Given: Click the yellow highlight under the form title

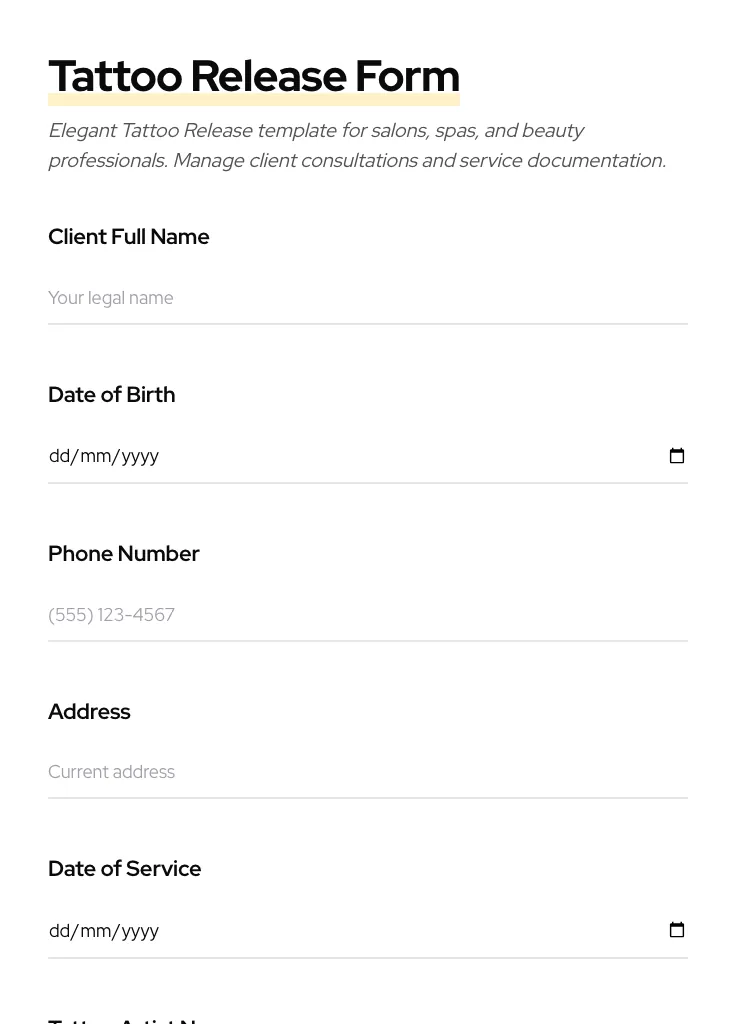Looking at the screenshot, I should coord(253,100).
